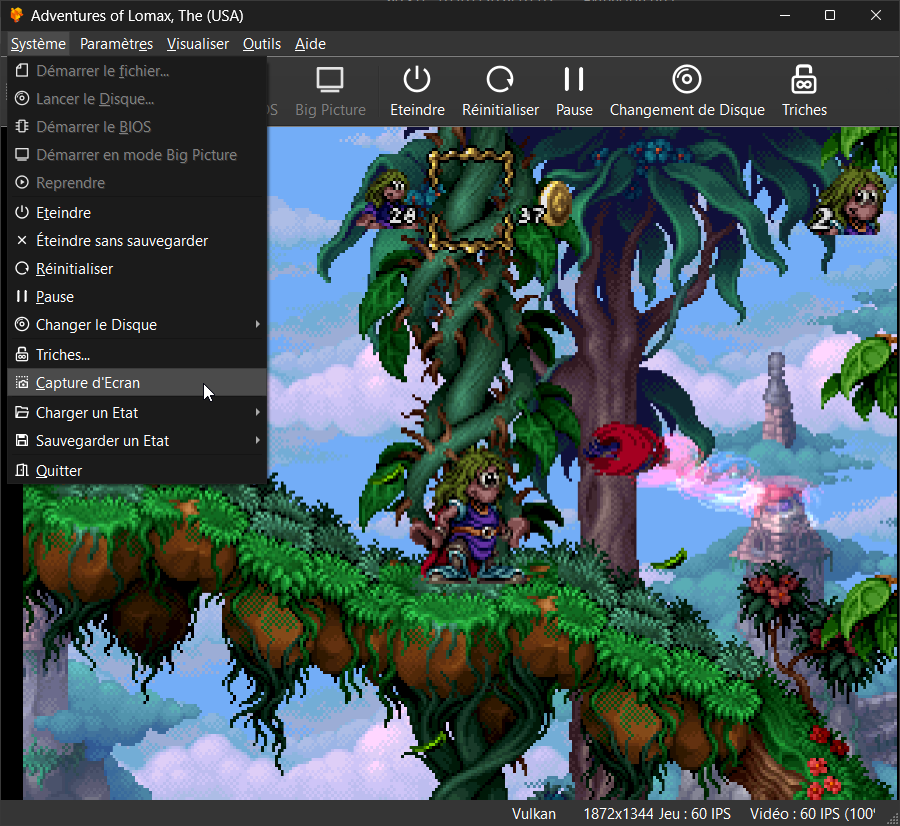The width and height of the screenshot is (900, 826).
Task: Click the Pause label in the toolbar
Action: 574,110
